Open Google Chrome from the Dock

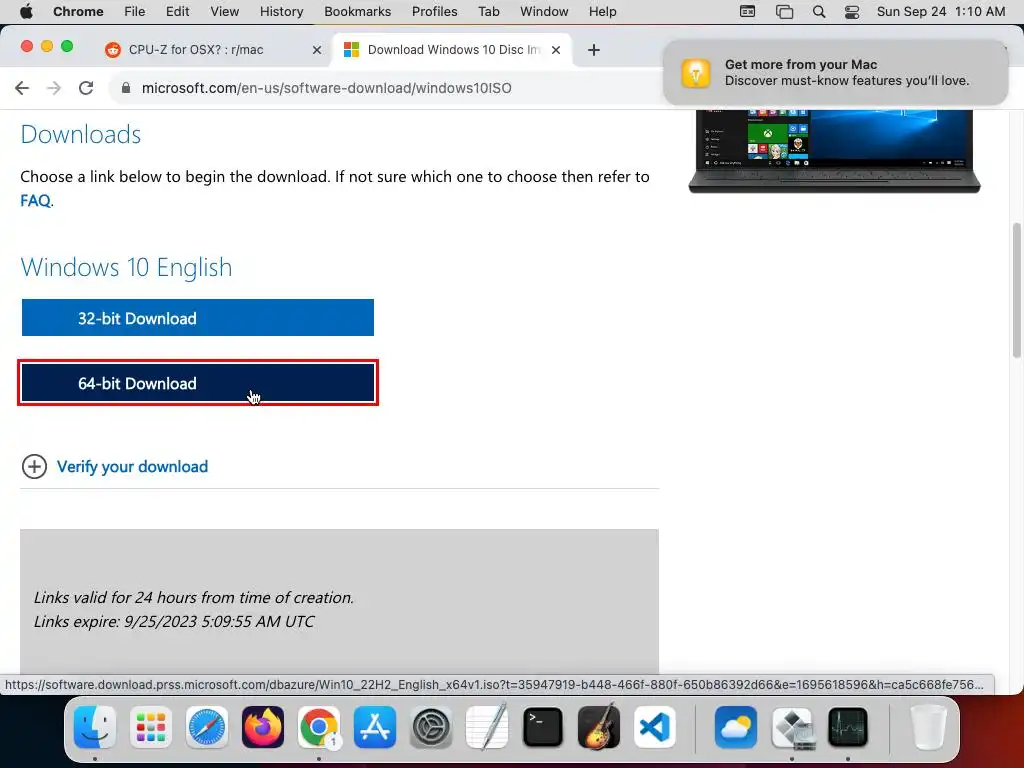click(x=319, y=727)
